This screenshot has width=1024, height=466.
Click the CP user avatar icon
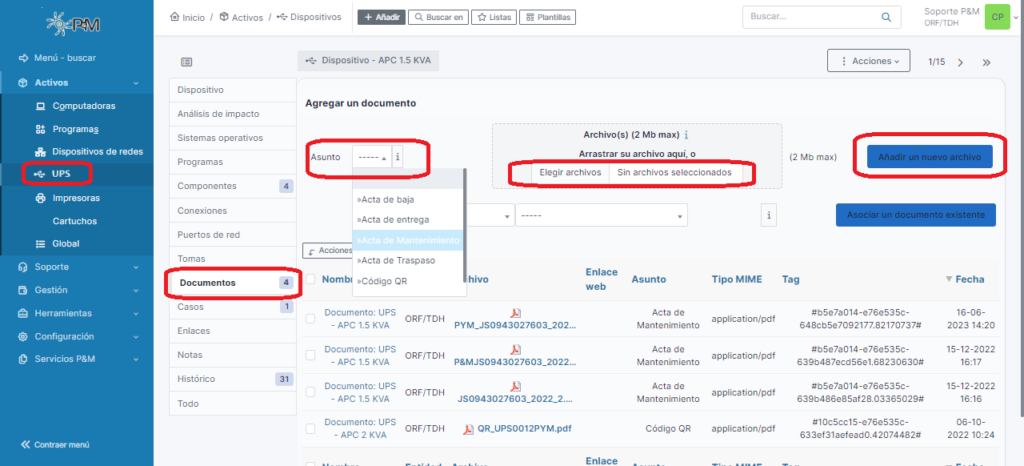pyautogui.click(x=995, y=17)
